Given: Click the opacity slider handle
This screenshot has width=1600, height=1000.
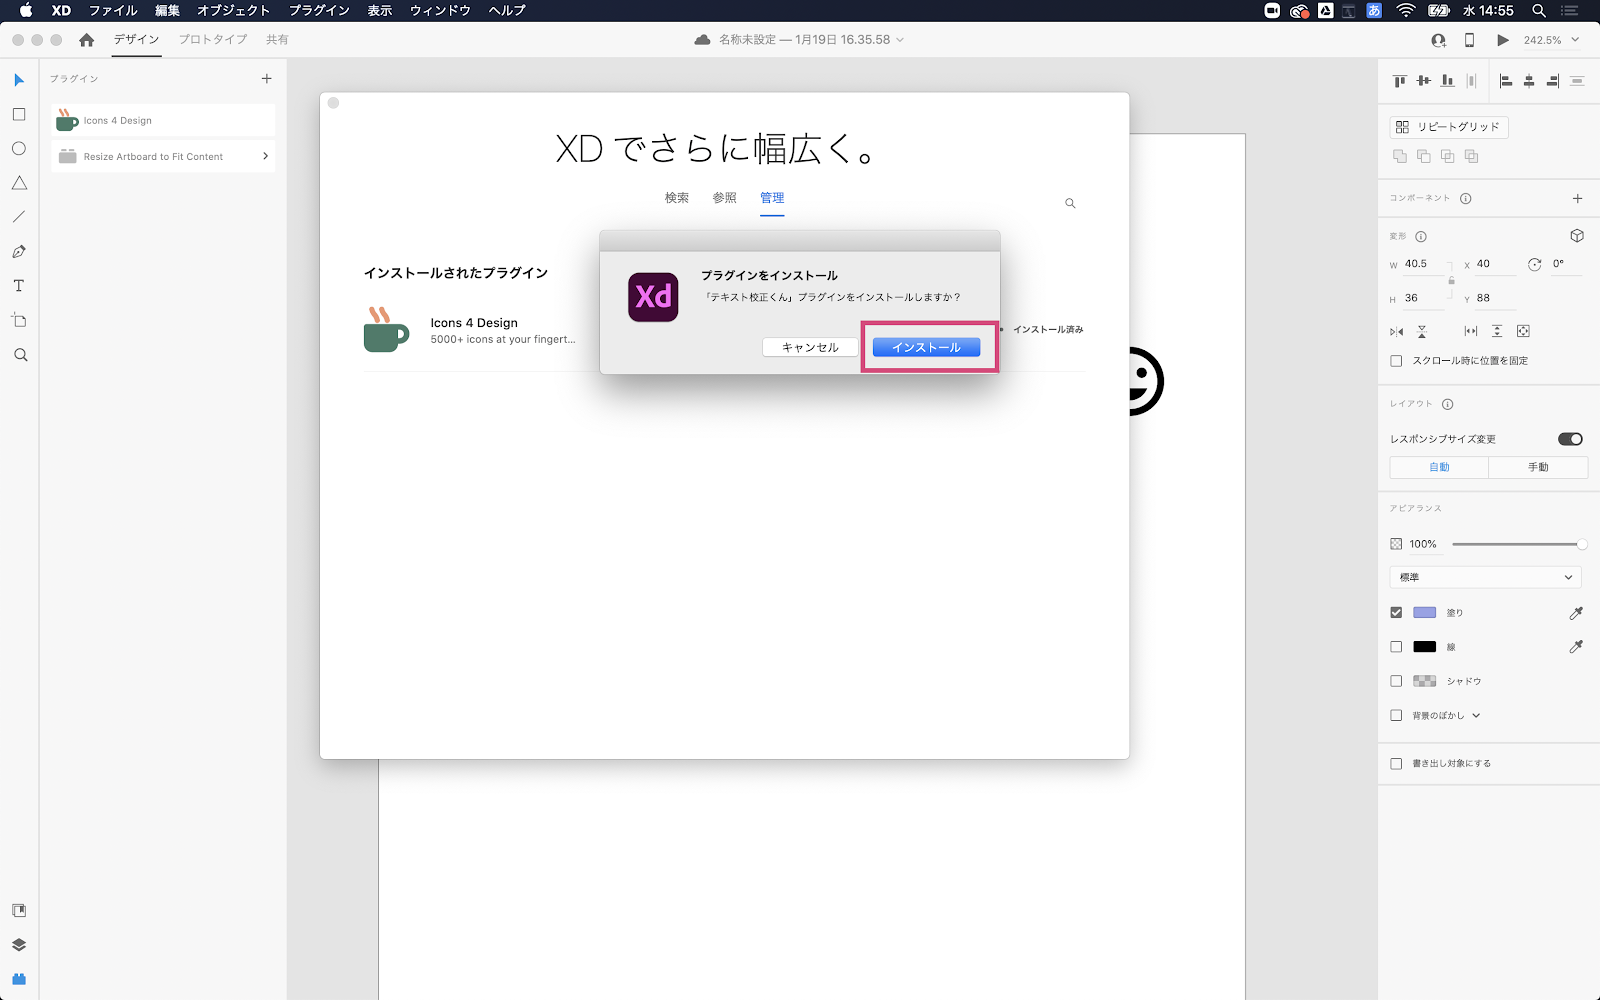Looking at the screenshot, I should 1581,544.
